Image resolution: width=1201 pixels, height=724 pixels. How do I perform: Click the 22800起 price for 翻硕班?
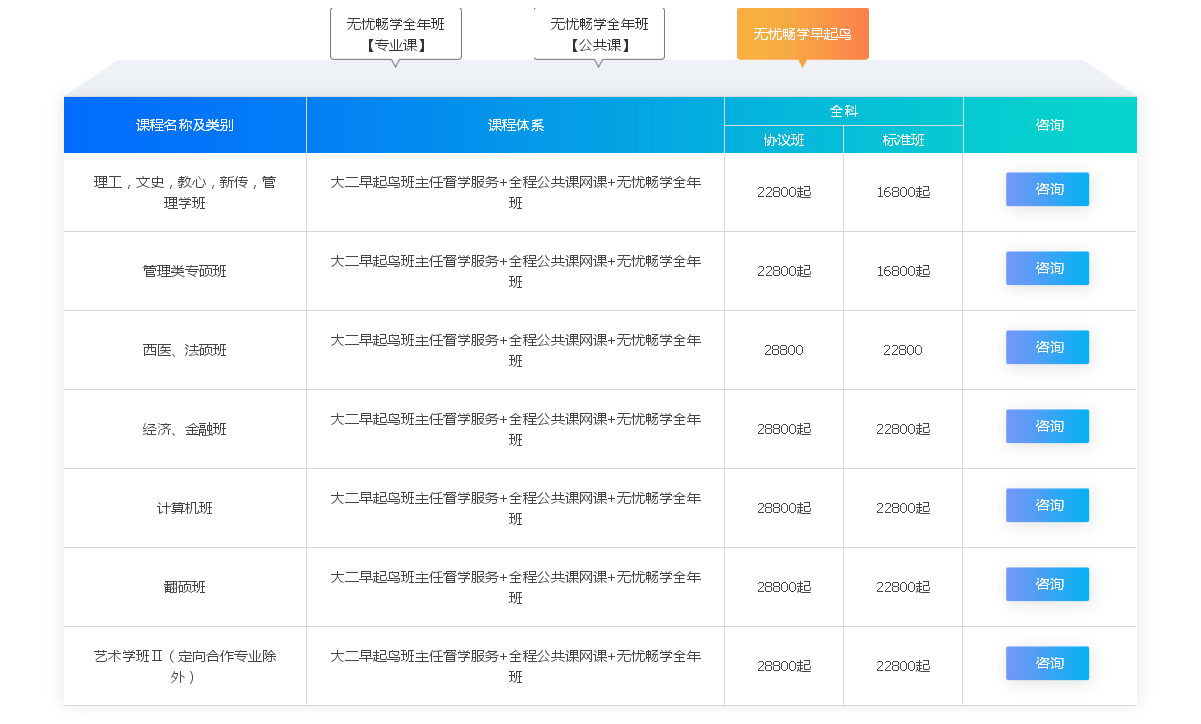coord(902,587)
